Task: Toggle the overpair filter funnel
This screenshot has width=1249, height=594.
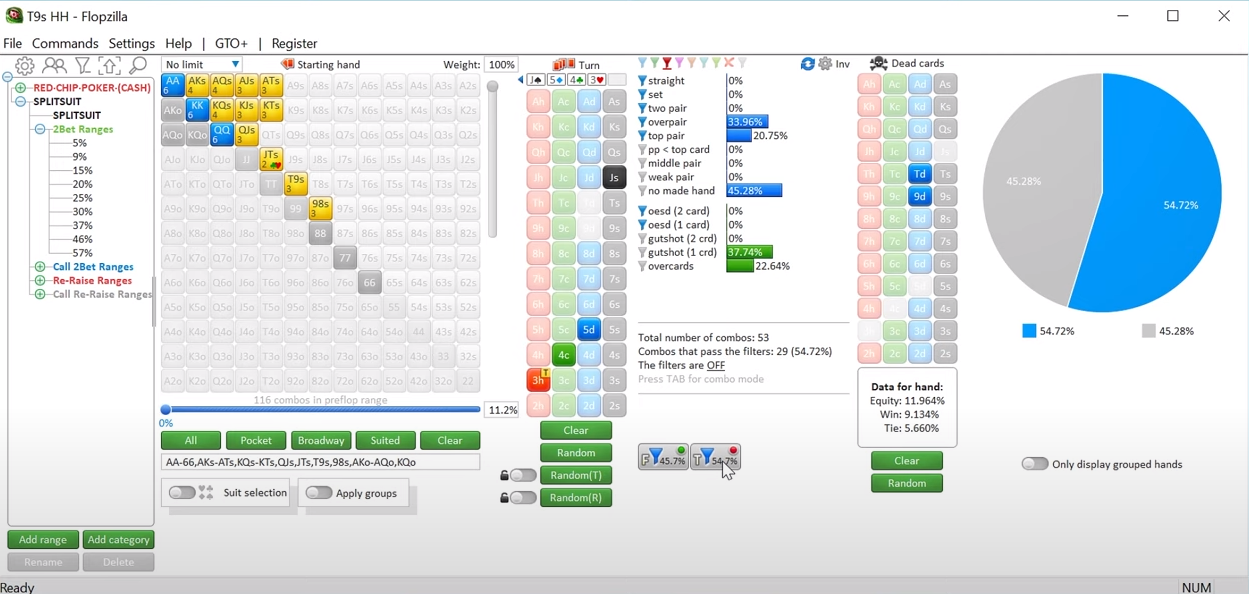Action: [643, 122]
